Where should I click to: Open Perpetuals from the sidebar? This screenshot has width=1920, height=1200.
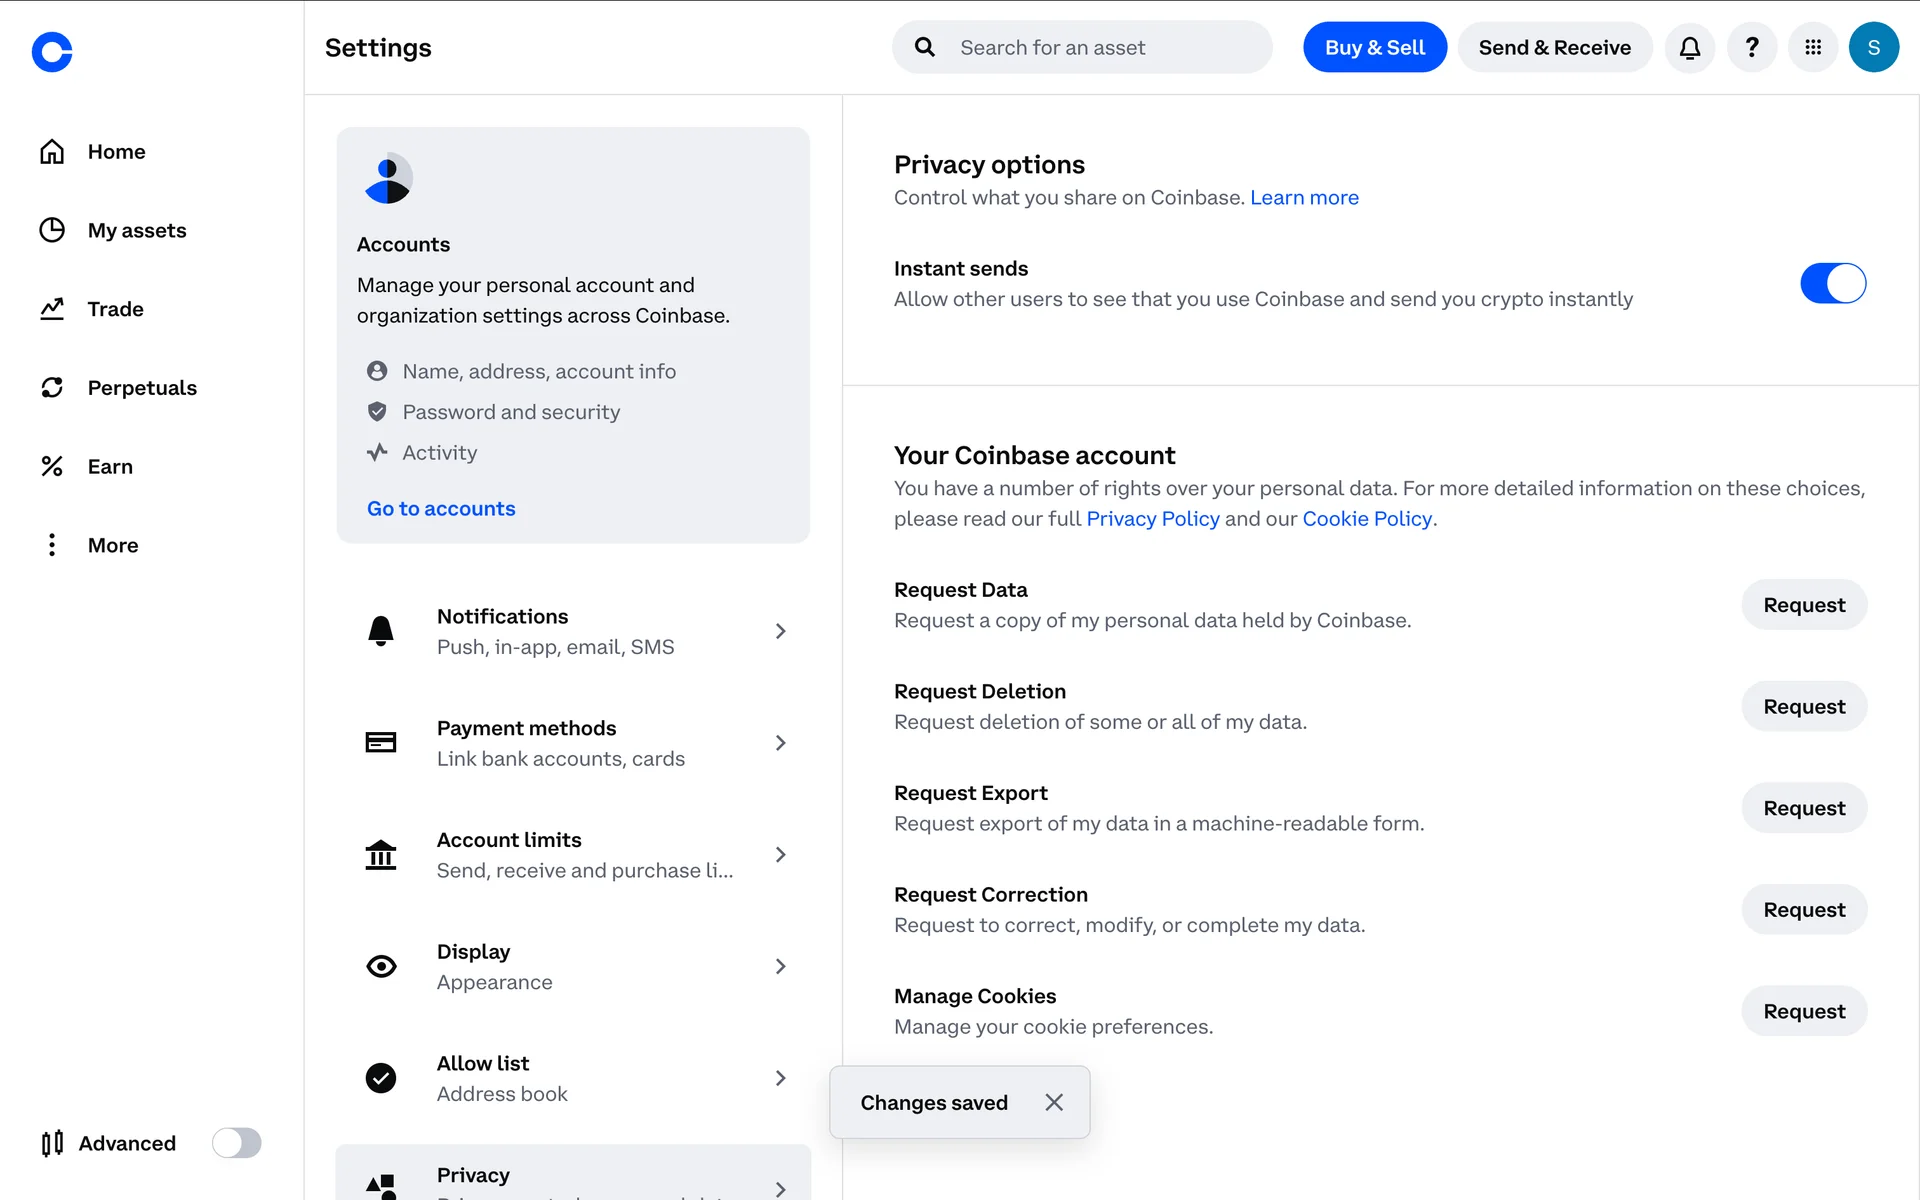pos(141,388)
